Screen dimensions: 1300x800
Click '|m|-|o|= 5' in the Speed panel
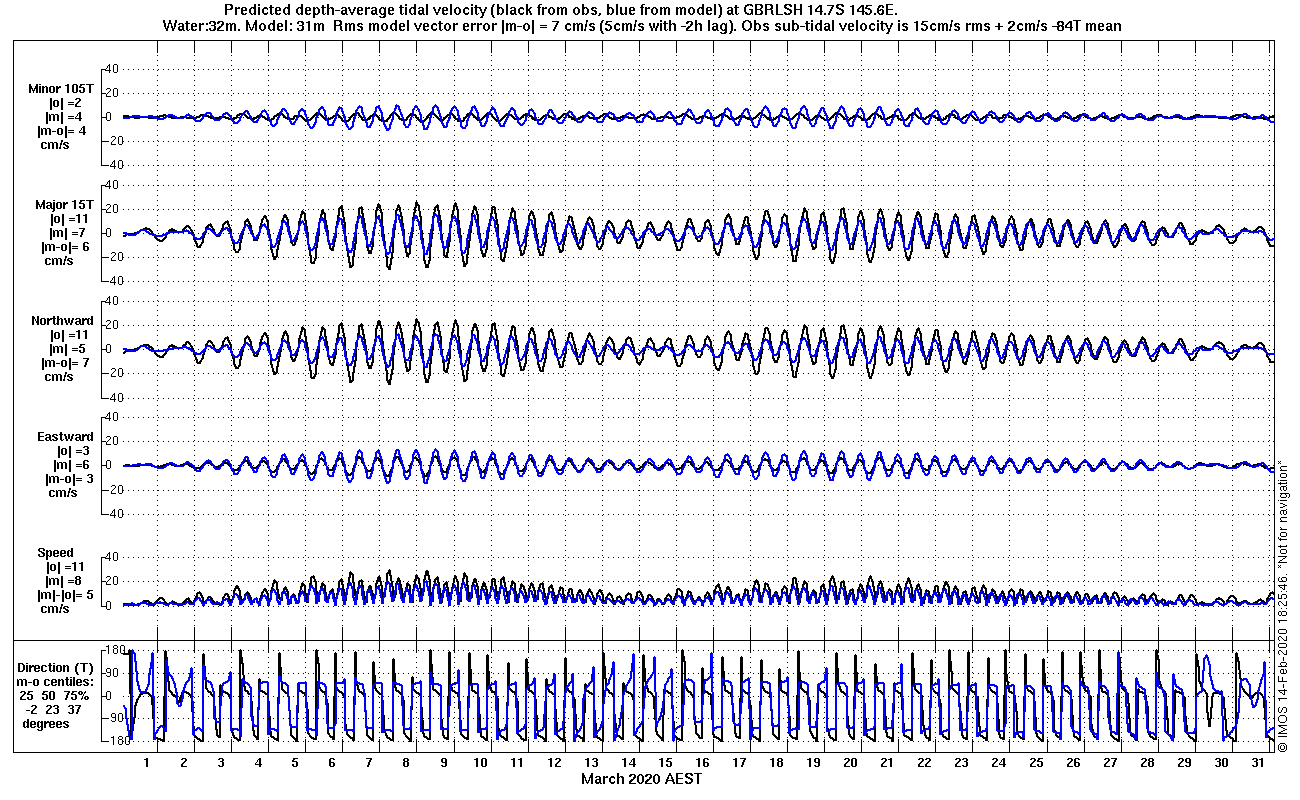point(67,595)
